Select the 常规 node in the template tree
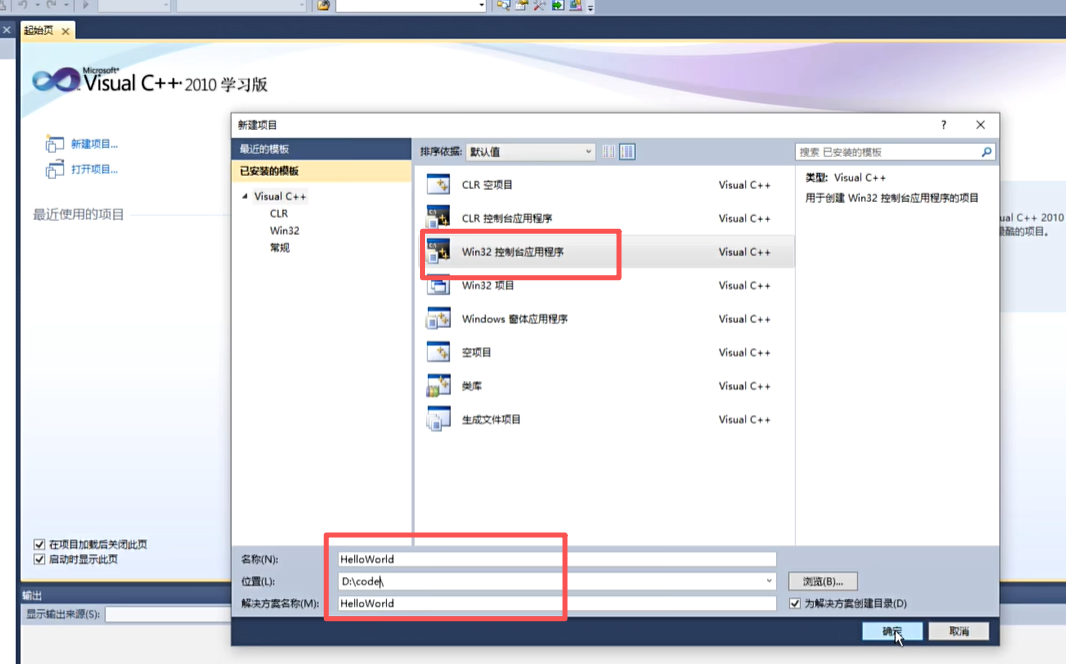Image resolution: width=1066 pixels, height=664 pixels. (279, 247)
